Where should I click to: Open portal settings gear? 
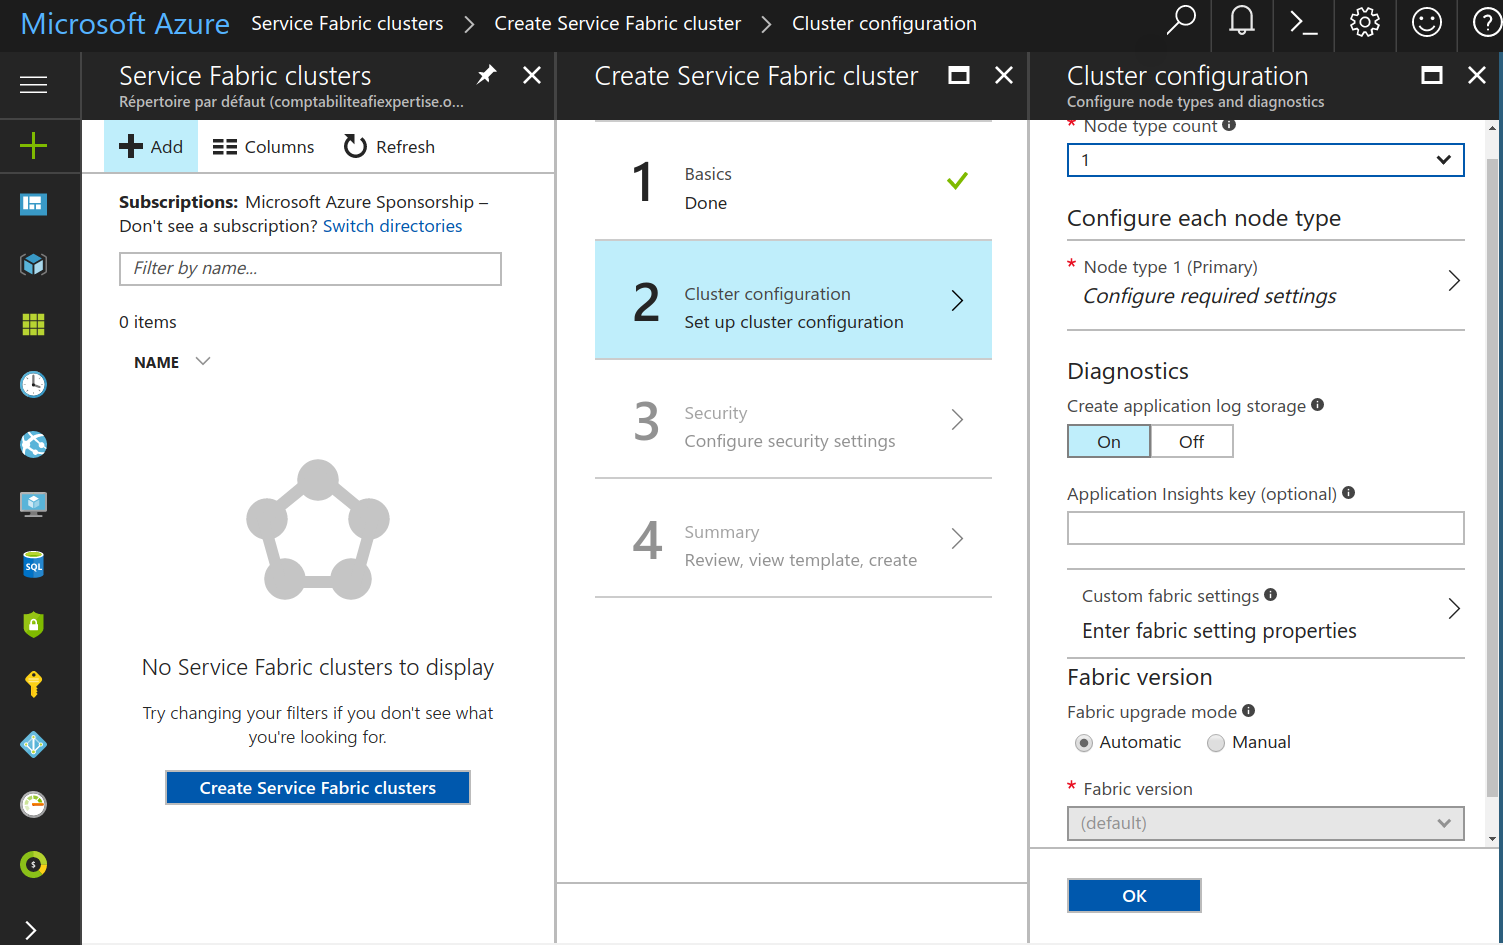click(1364, 22)
